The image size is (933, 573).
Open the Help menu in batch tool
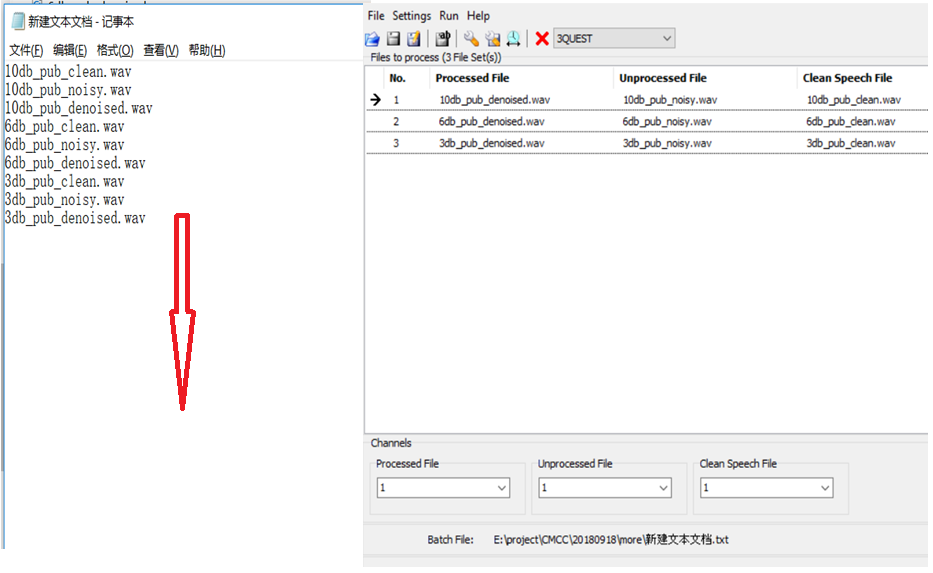478,16
